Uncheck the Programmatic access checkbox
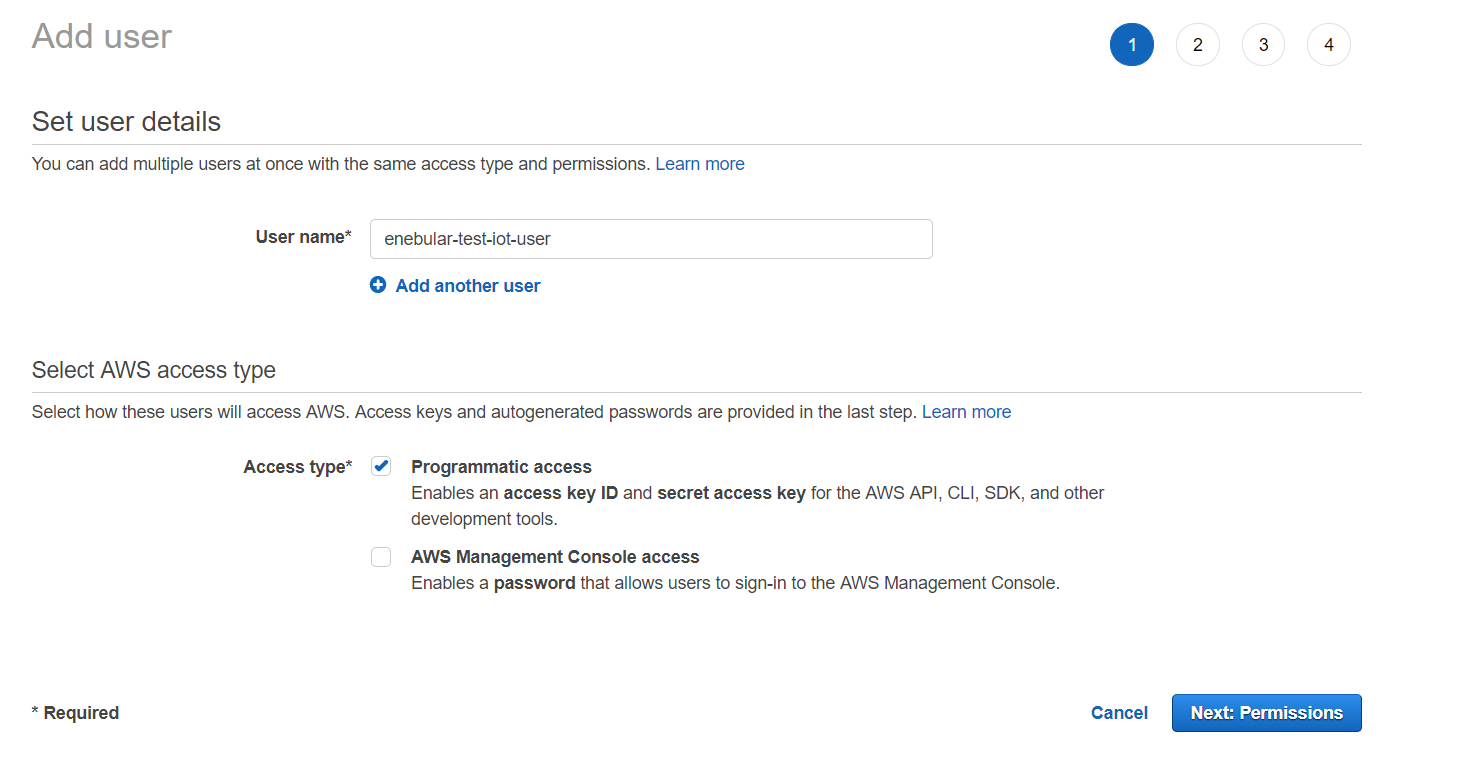The image size is (1475, 765). [x=381, y=466]
